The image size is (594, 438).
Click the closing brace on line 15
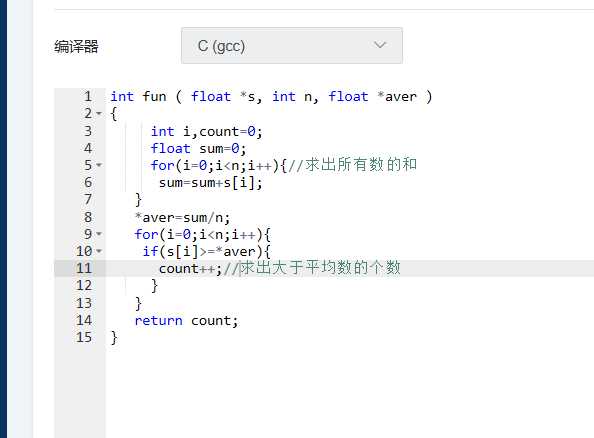pos(114,337)
